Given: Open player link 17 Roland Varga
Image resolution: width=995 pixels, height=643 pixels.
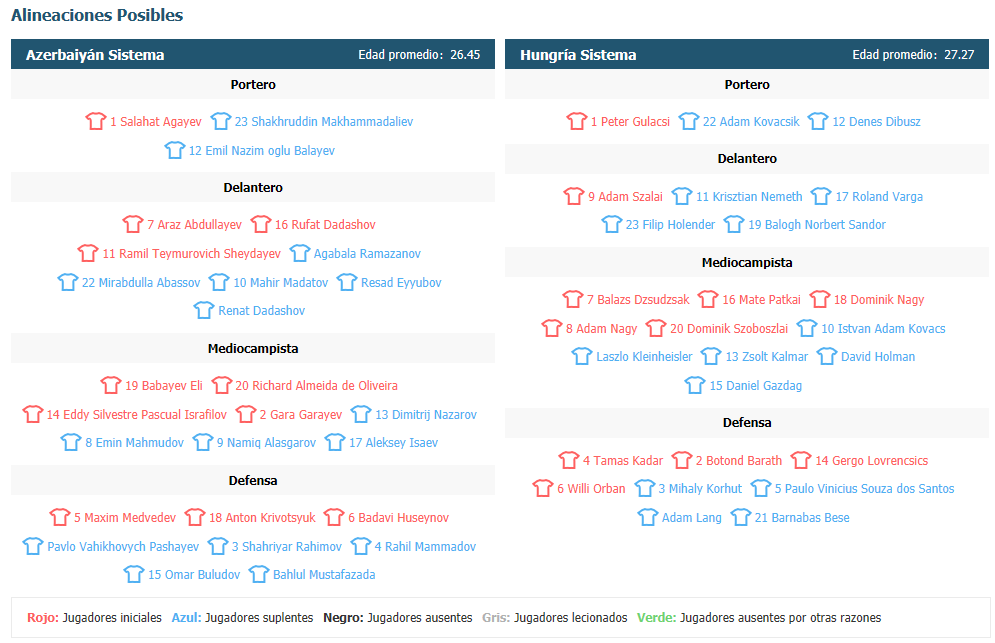Looking at the screenshot, I should [879, 196].
